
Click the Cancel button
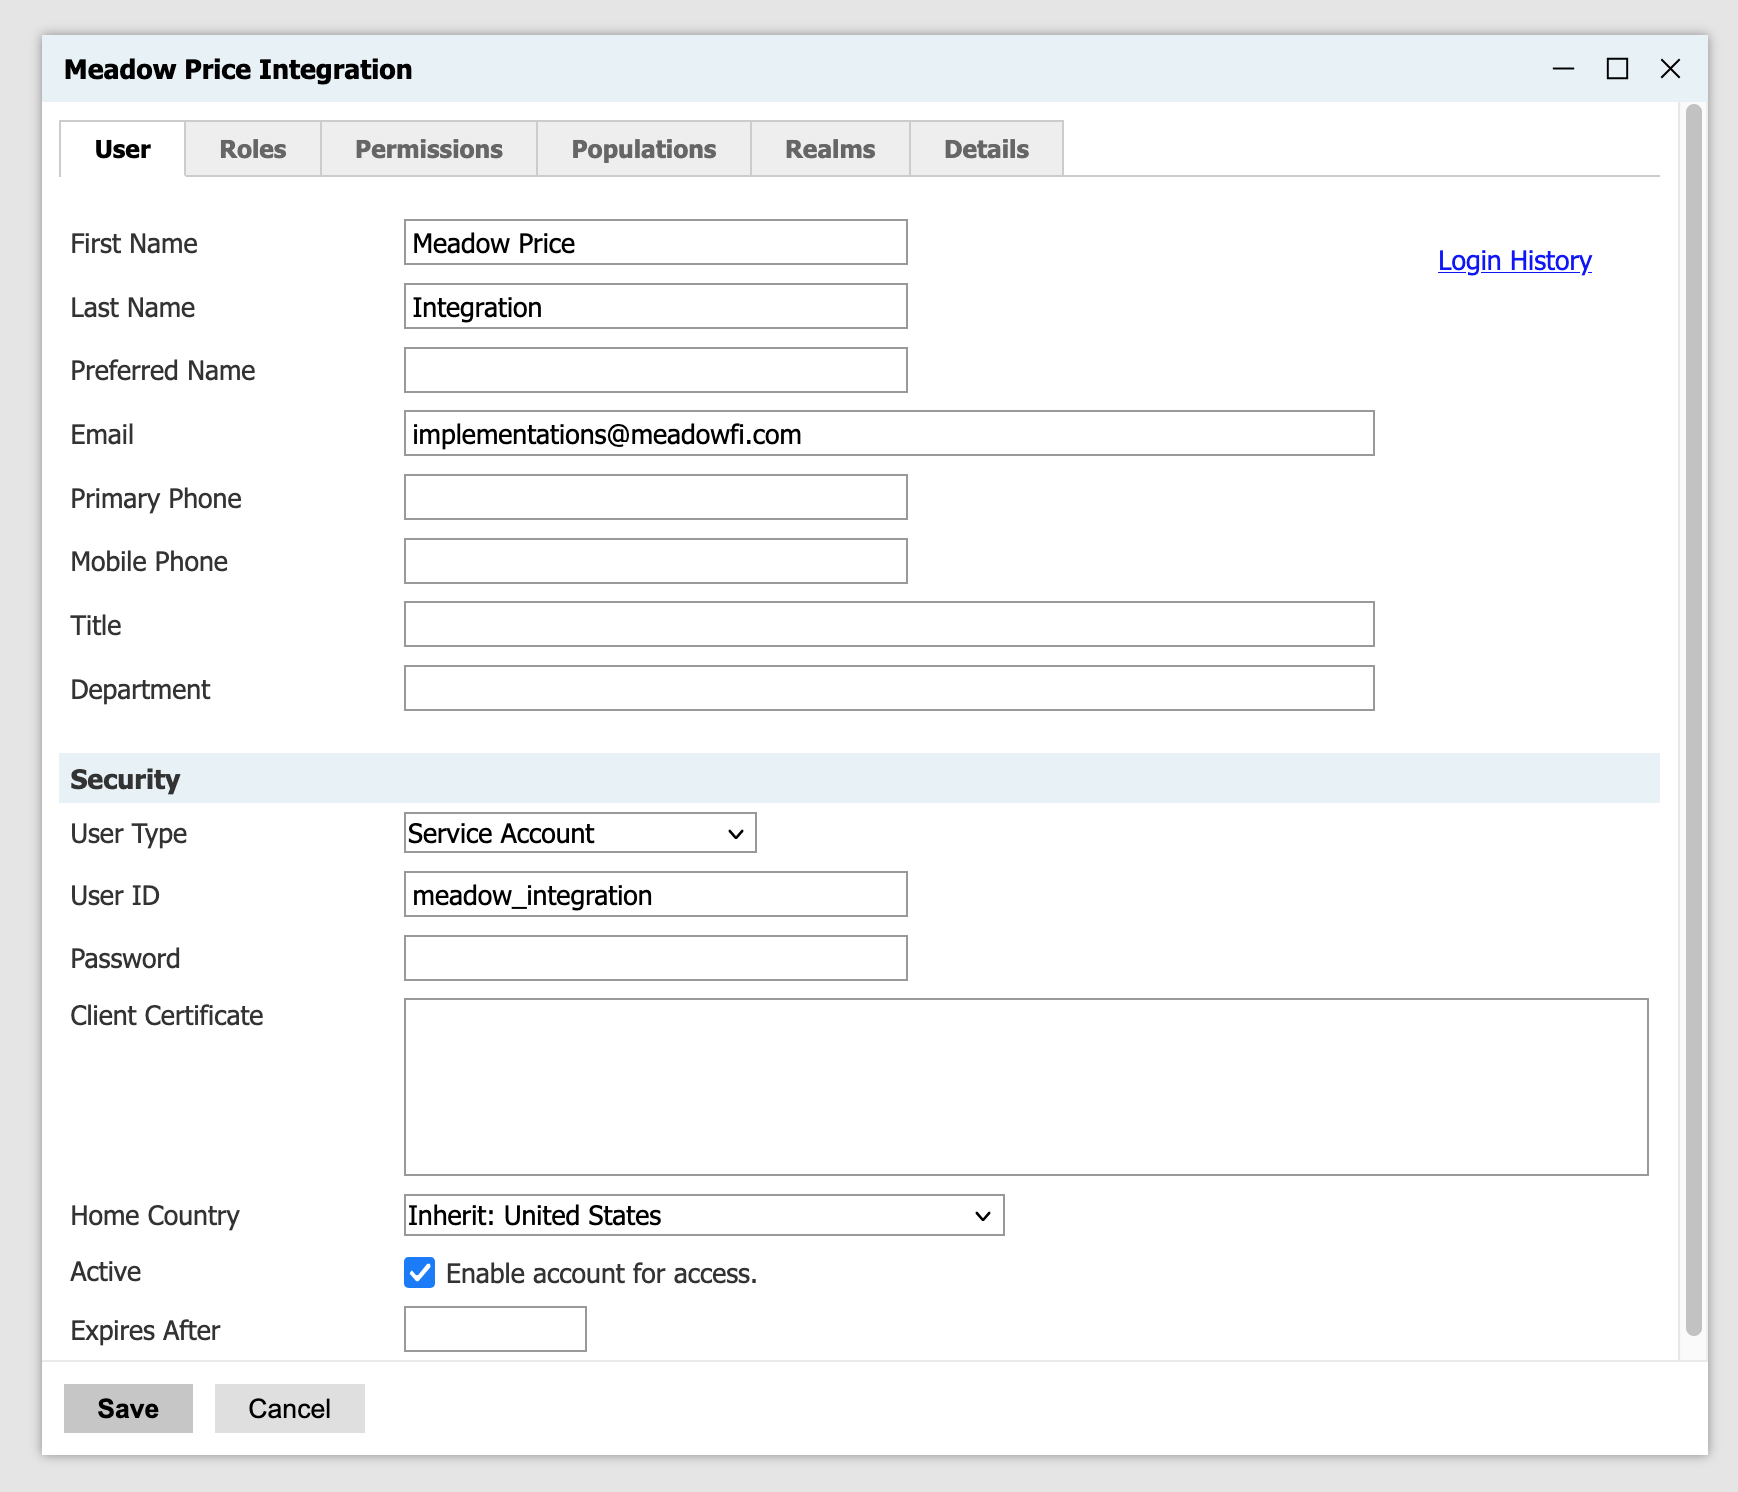[290, 1408]
